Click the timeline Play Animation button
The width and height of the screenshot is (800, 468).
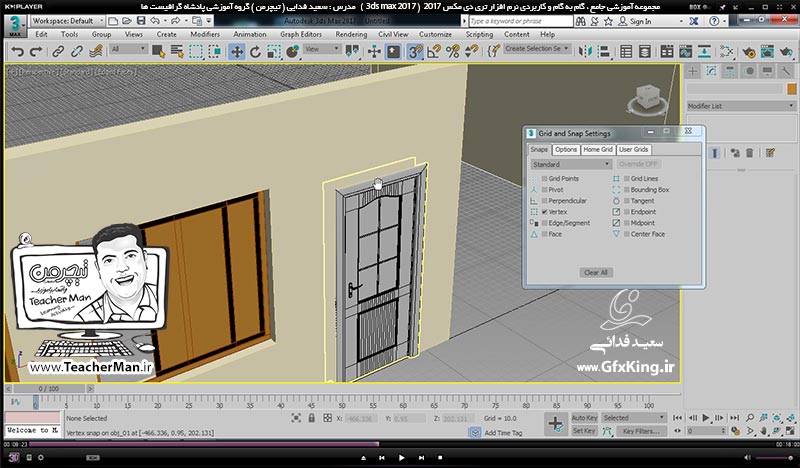click(x=706, y=417)
